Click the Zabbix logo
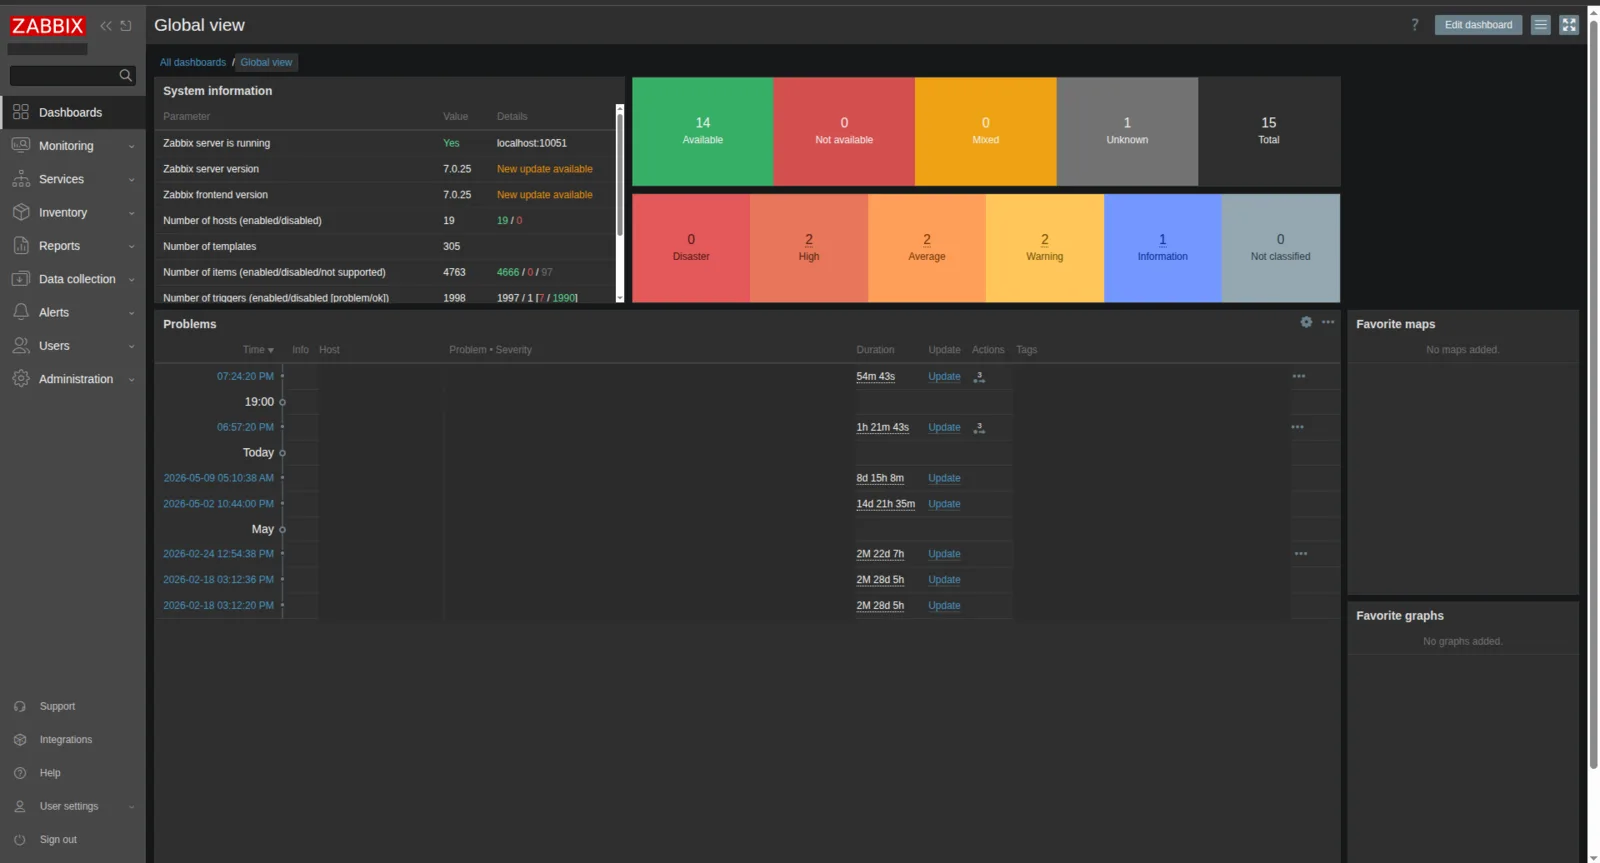 47,26
